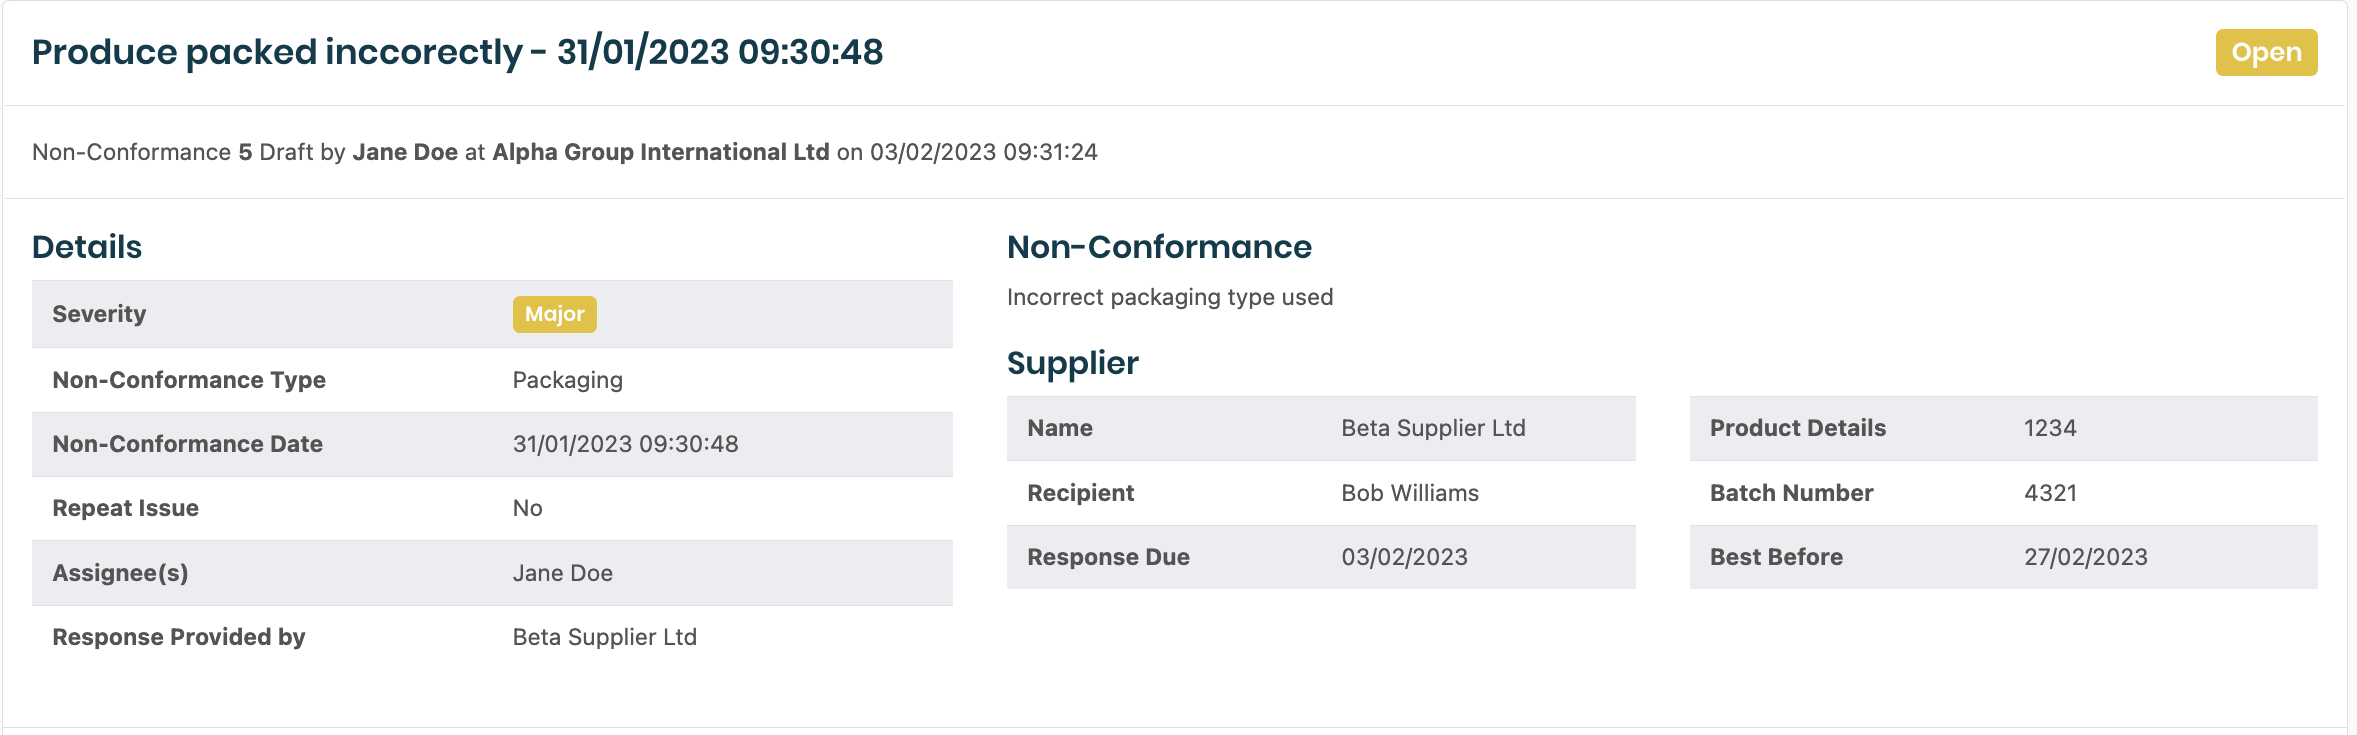This screenshot has height=735, width=2357.
Task: Click Product Details value 1234
Action: [2049, 428]
